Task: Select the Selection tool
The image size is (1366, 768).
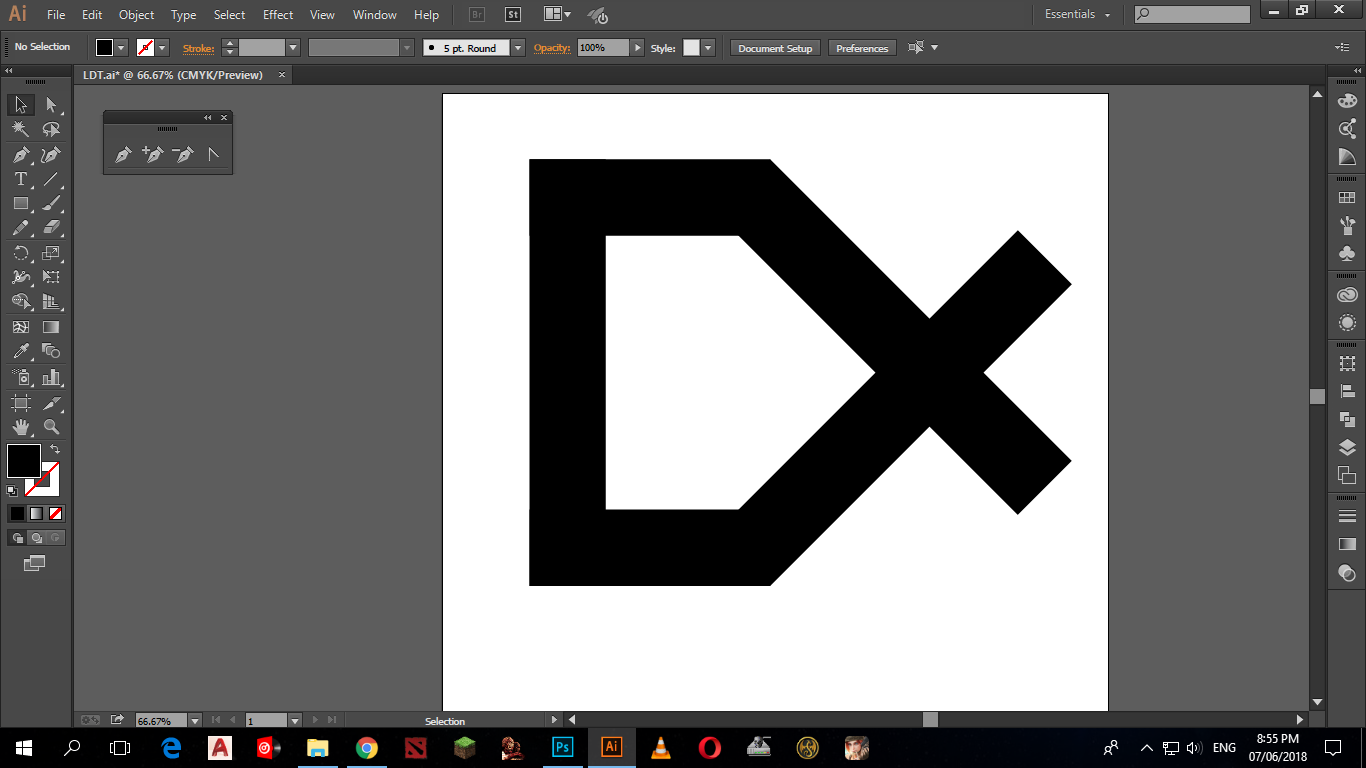Action: point(21,105)
